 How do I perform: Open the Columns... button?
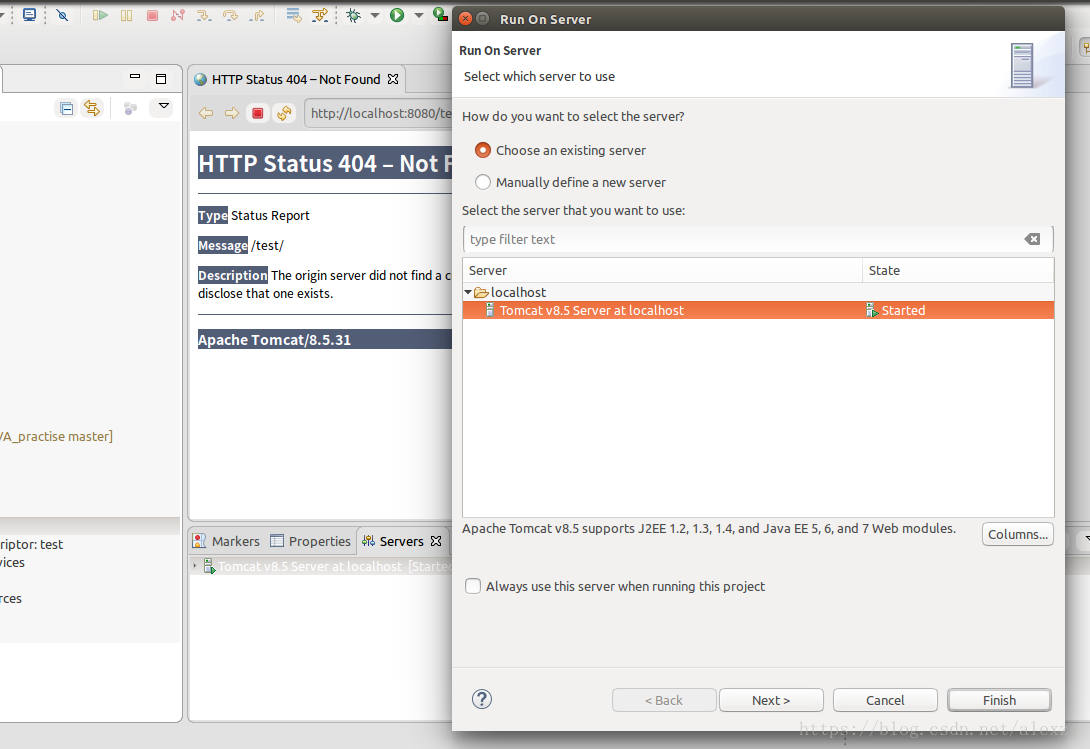tap(1018, 534)
